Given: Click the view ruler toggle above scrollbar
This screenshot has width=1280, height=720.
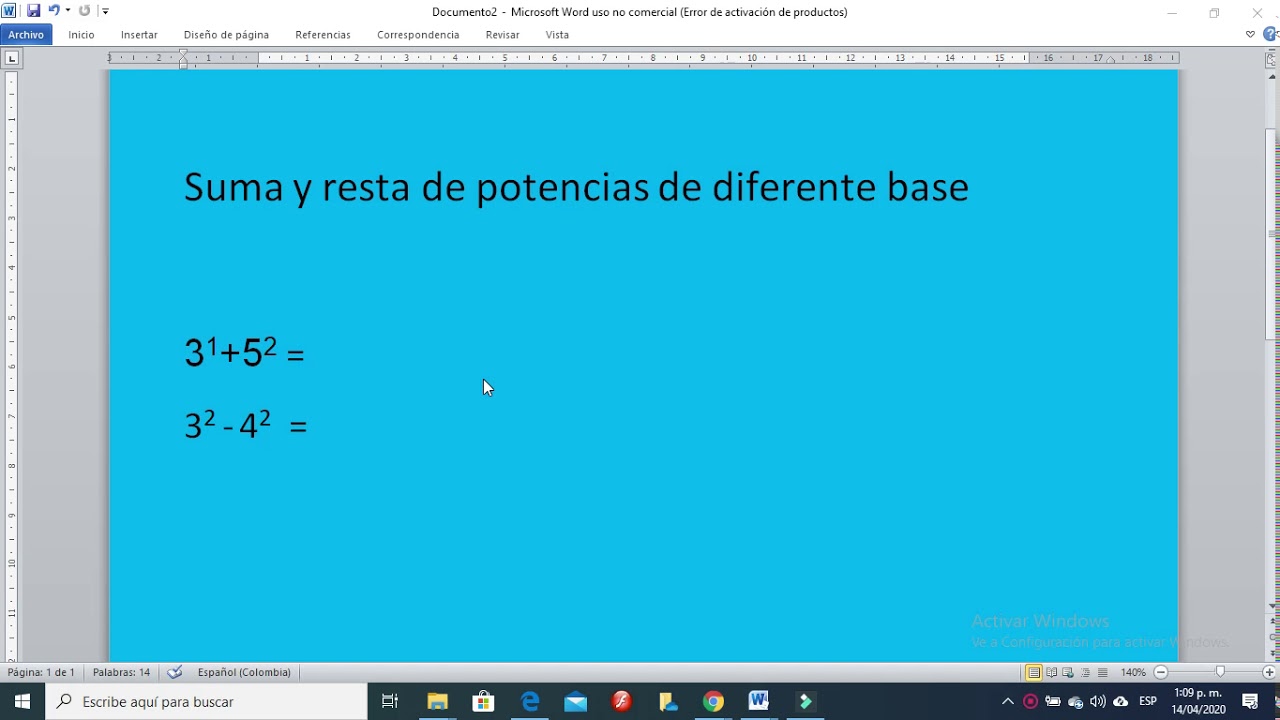Looking at the screenshot, I should tap(1272, 58).
